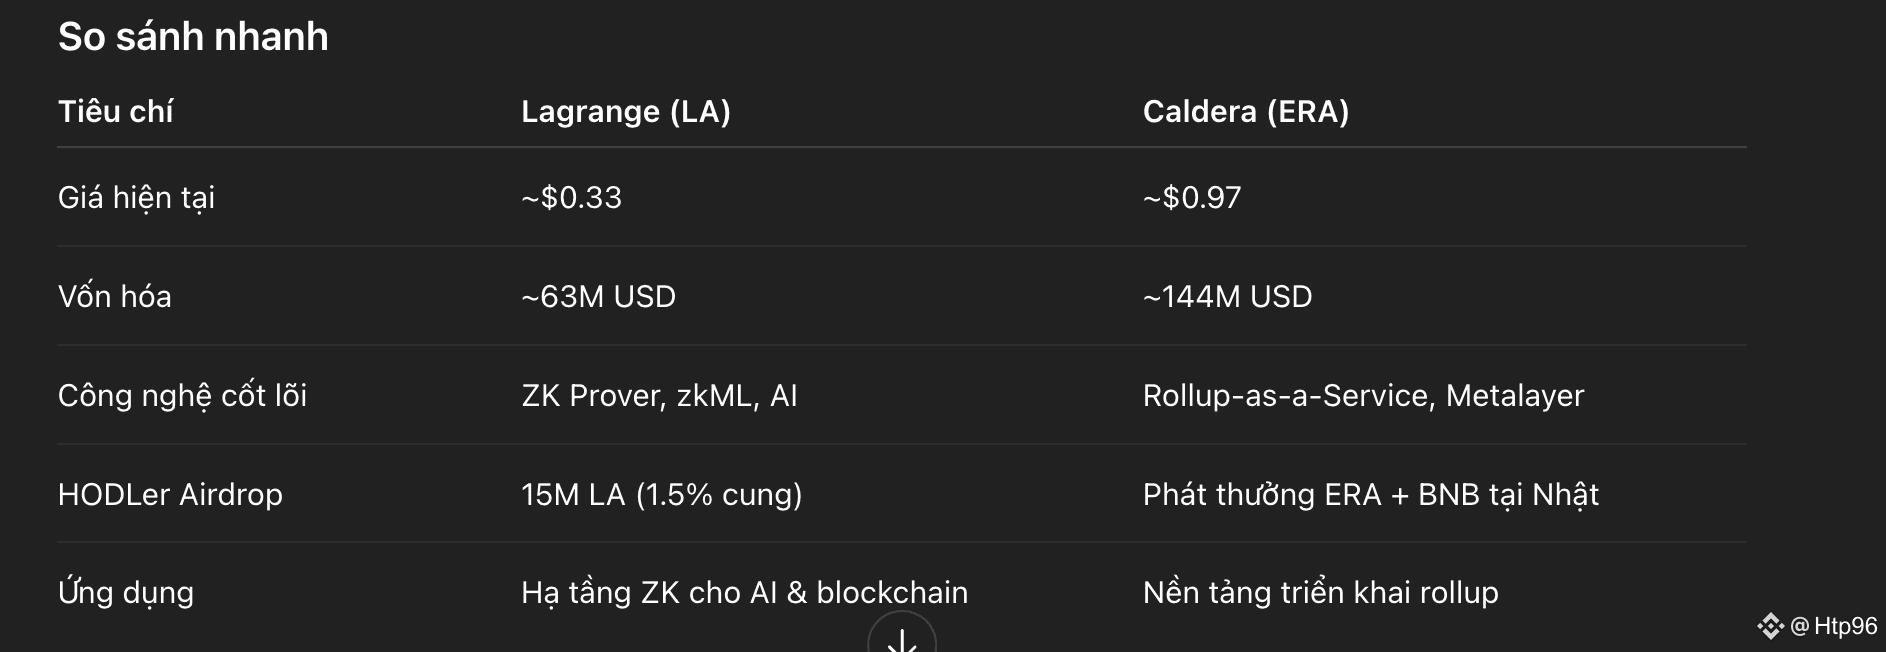This screenshot has width=1886, height=652.
Task: Click the '15M LA (1.5% cung)' cell
Action: (x=661, y=495)
